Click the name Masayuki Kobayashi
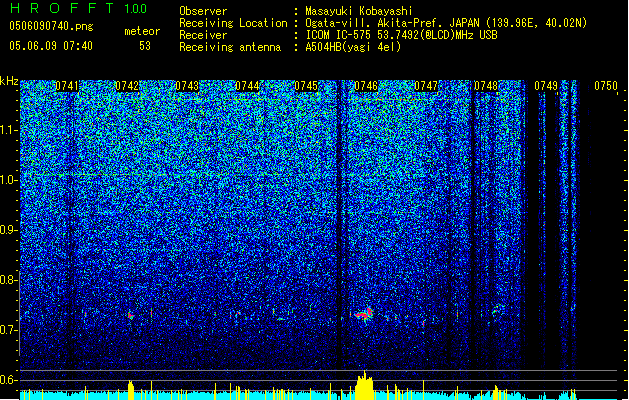The image size is (629, 400). pyautogui.click(x=359, y=11)
